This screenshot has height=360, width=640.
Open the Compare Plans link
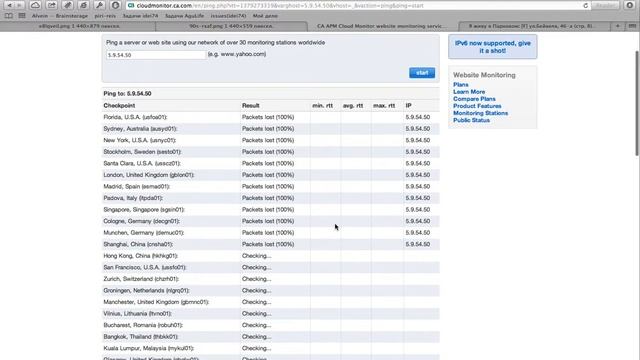(x=474, y=99)
